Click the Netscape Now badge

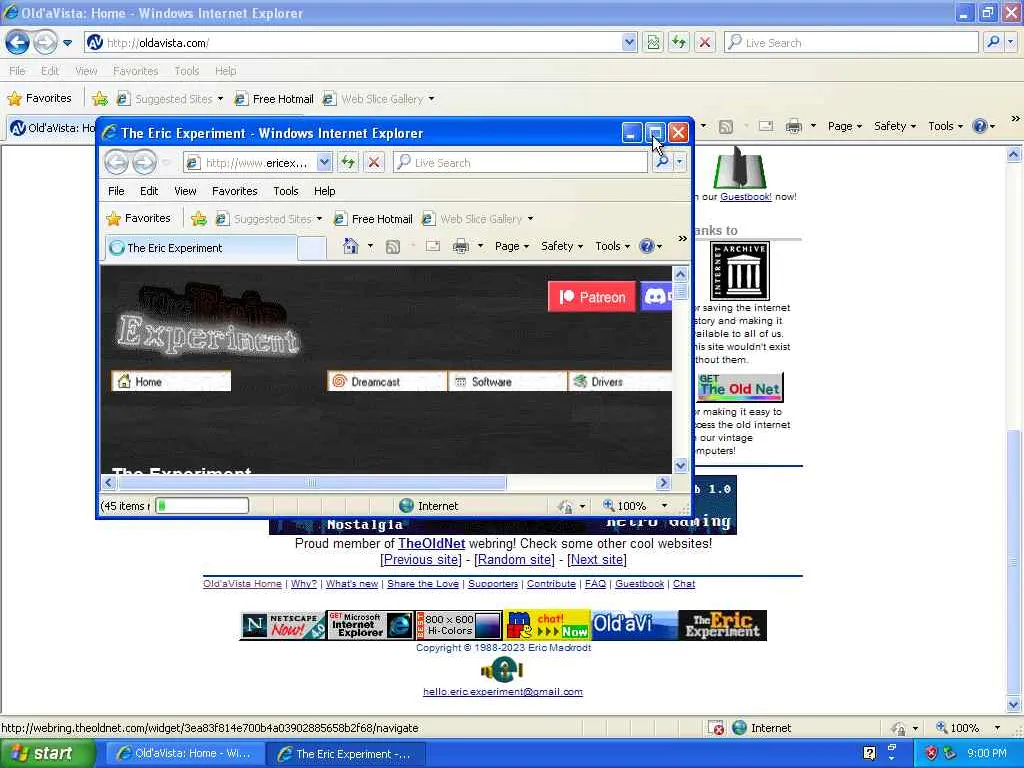[x=283, y=626]
